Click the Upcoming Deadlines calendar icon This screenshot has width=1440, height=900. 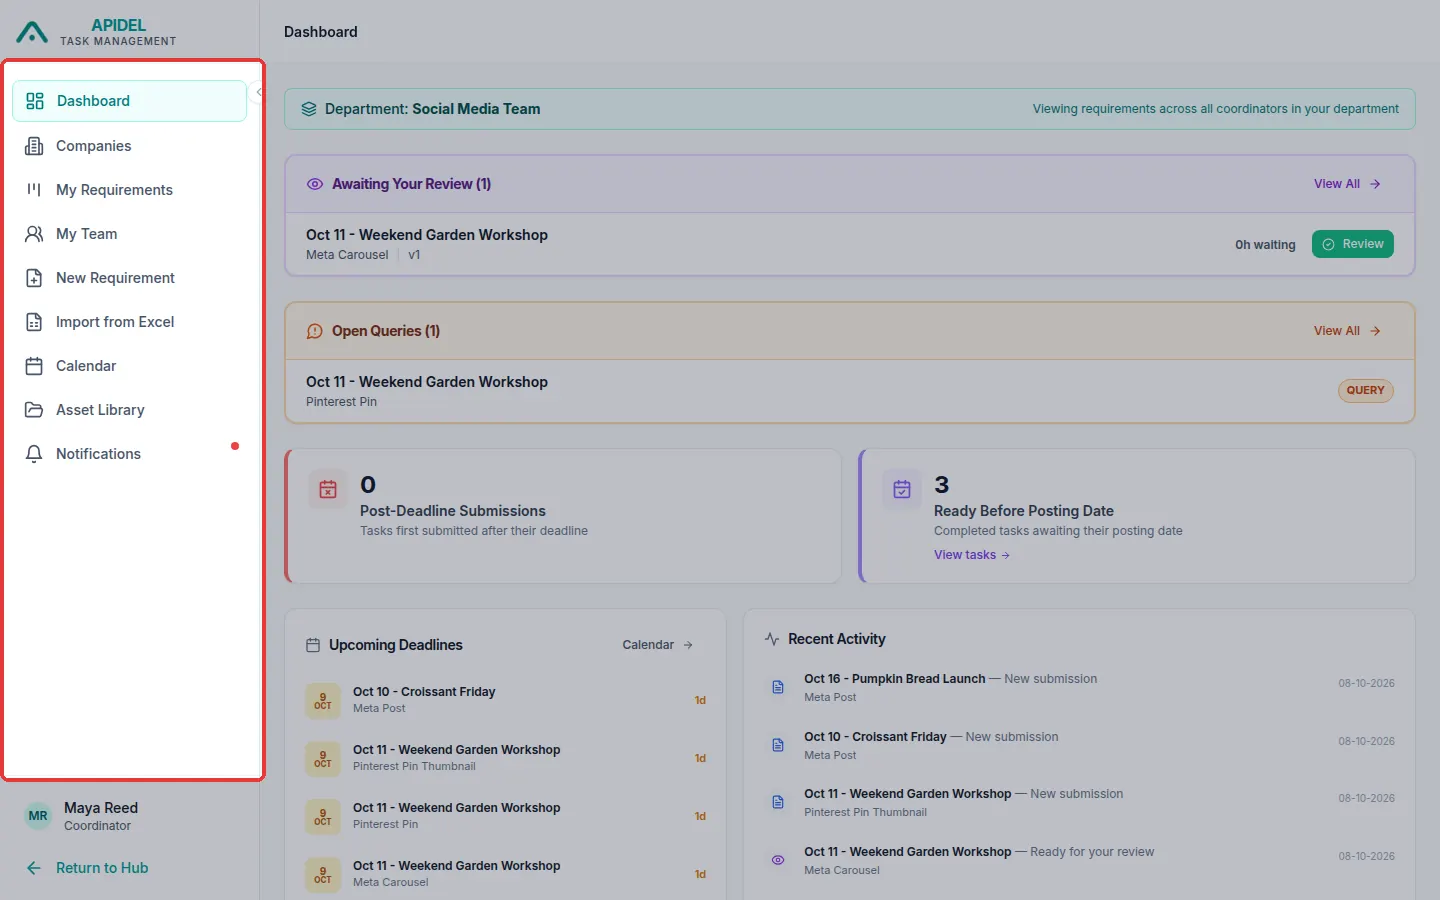[313, 645]
